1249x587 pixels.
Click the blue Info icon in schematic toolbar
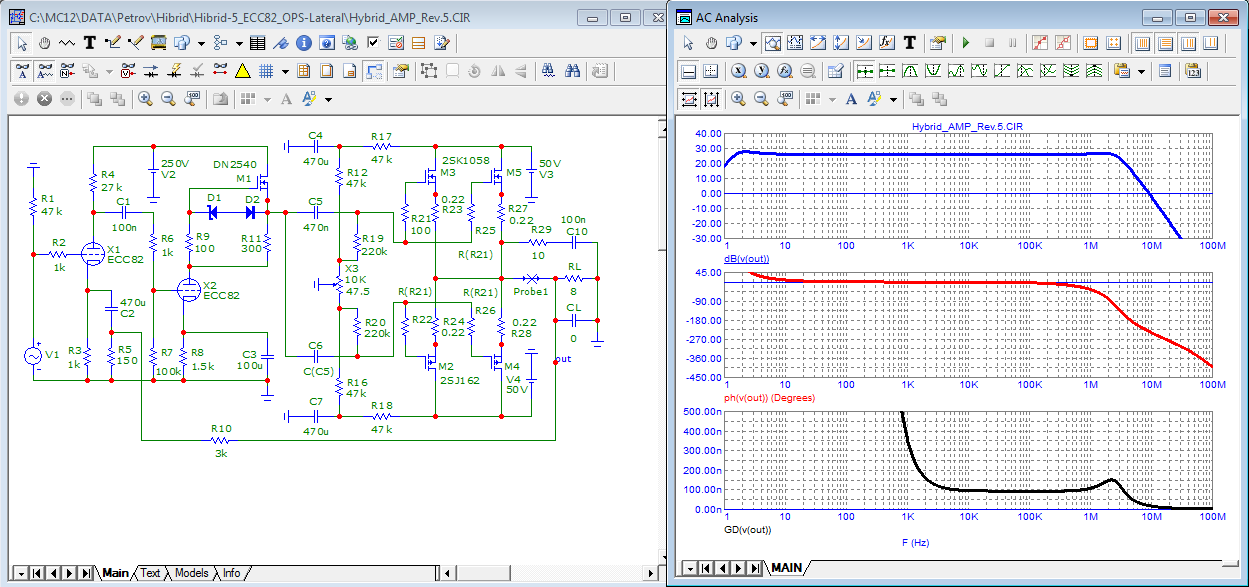304,43
